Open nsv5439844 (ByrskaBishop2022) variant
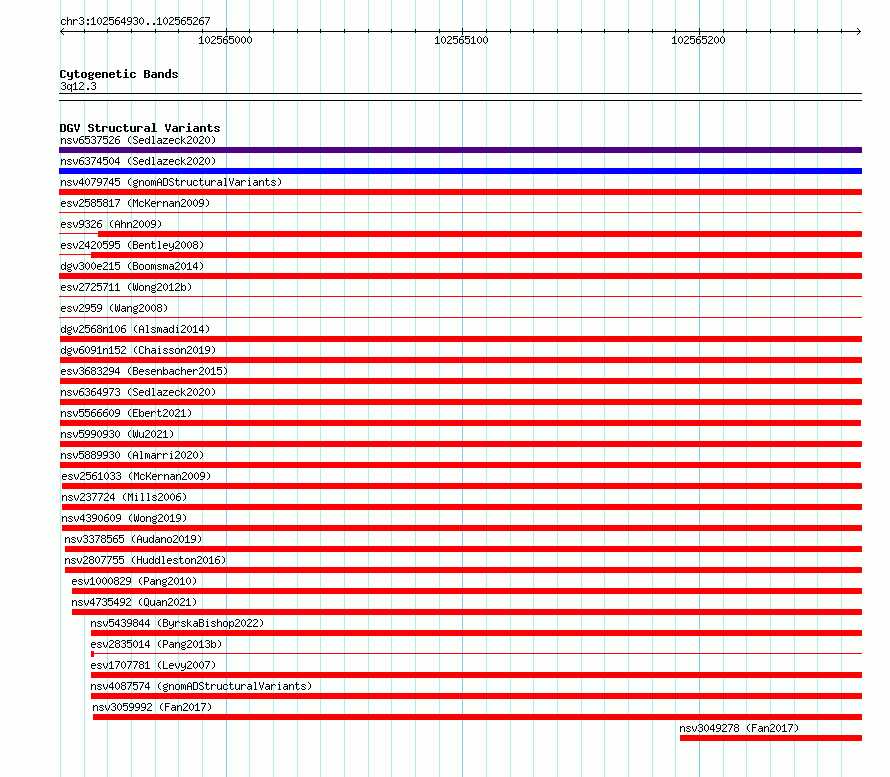 (x=177, y=623)
